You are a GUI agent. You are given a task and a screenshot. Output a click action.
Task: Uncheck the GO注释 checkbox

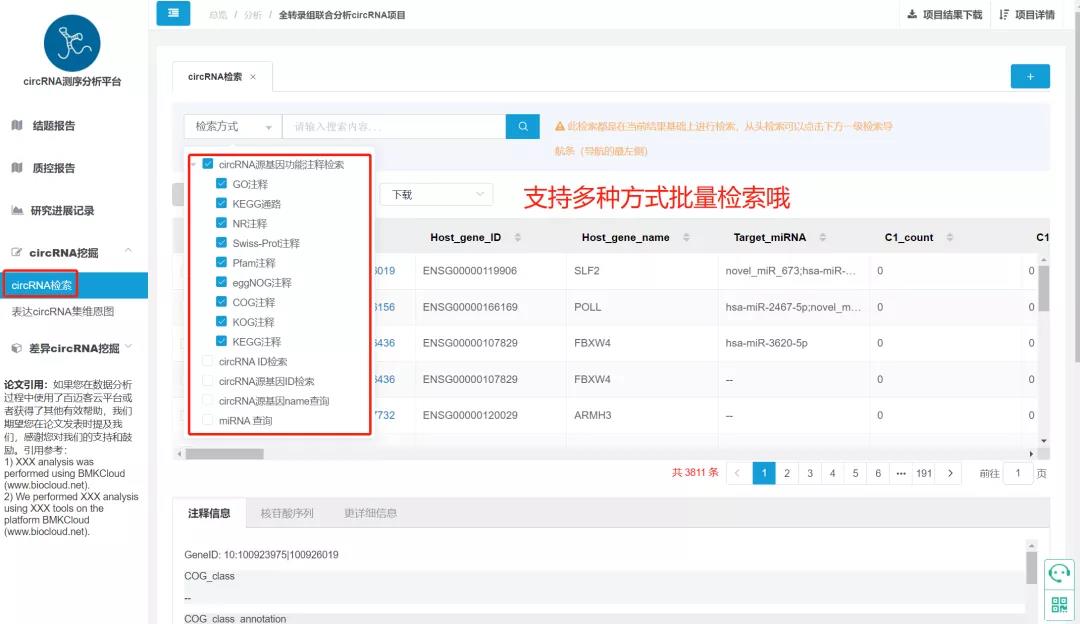pyautogui.click(x=222, y=184)
